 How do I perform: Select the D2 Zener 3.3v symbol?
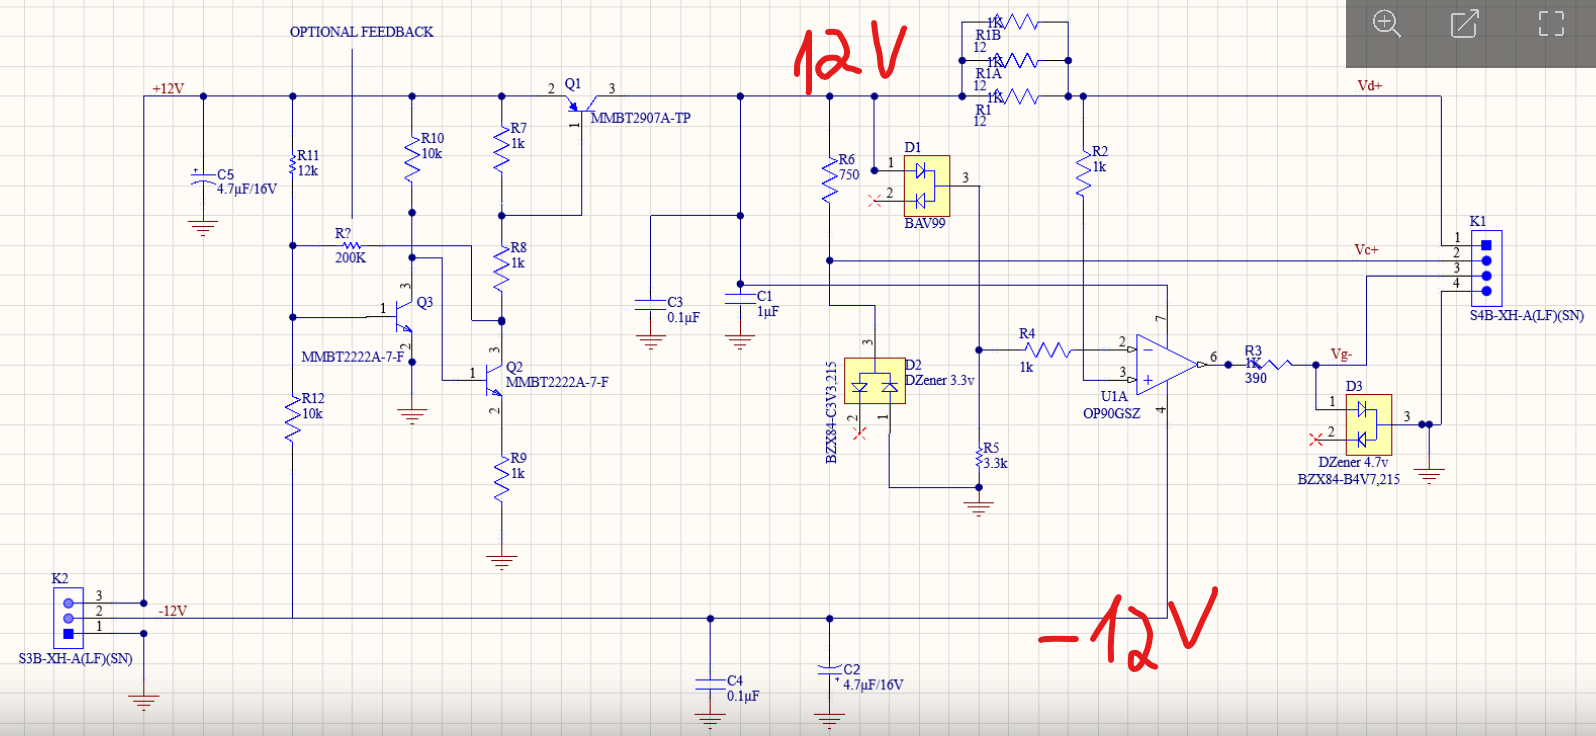(875, 381)
